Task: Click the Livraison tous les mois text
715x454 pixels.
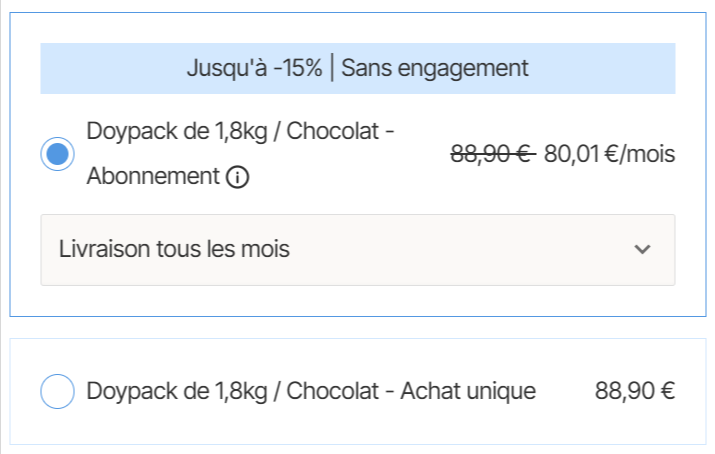Action: coord(174,249)
